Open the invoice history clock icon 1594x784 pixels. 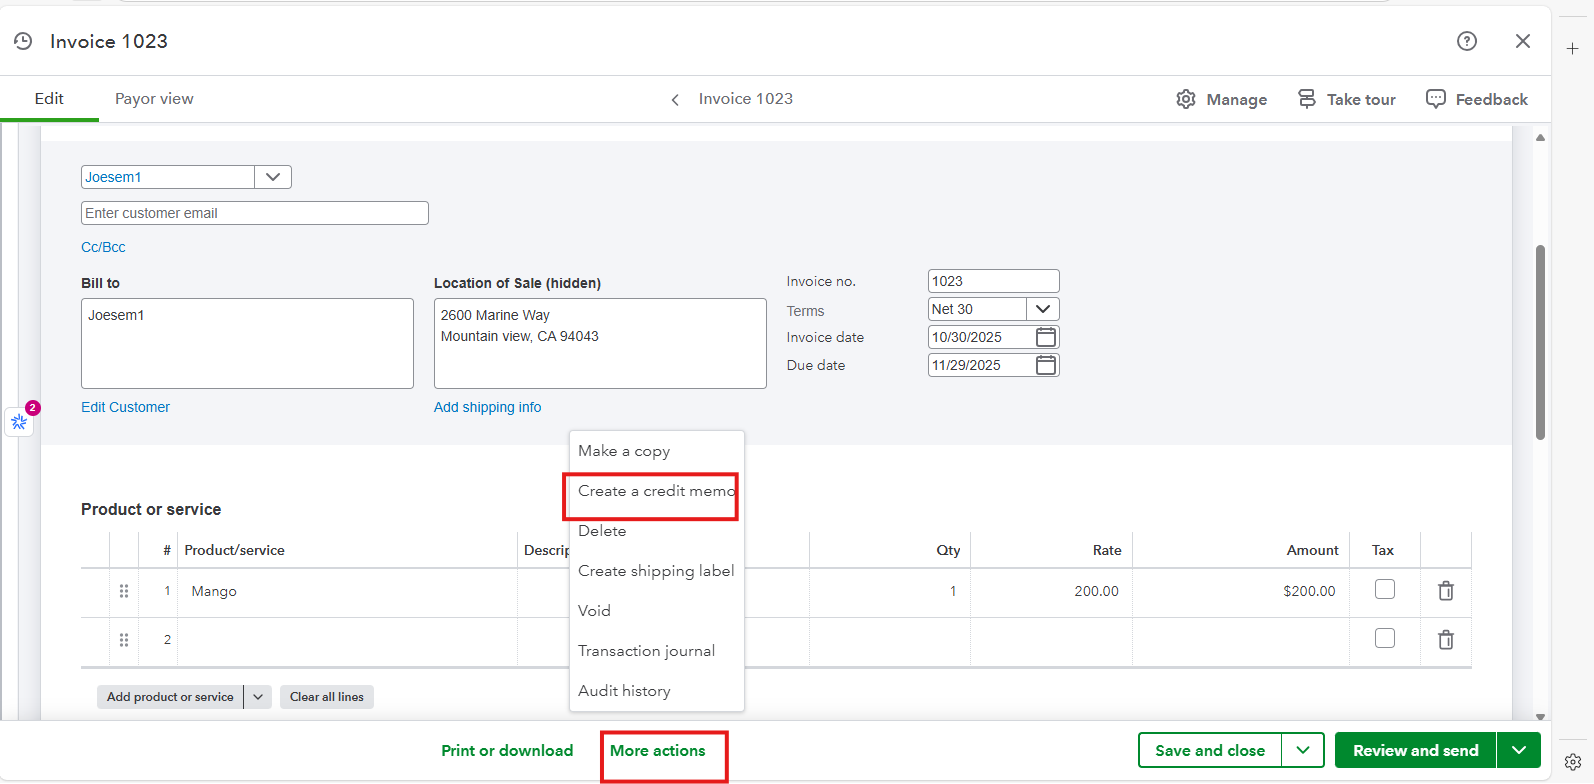click(23, 41)
